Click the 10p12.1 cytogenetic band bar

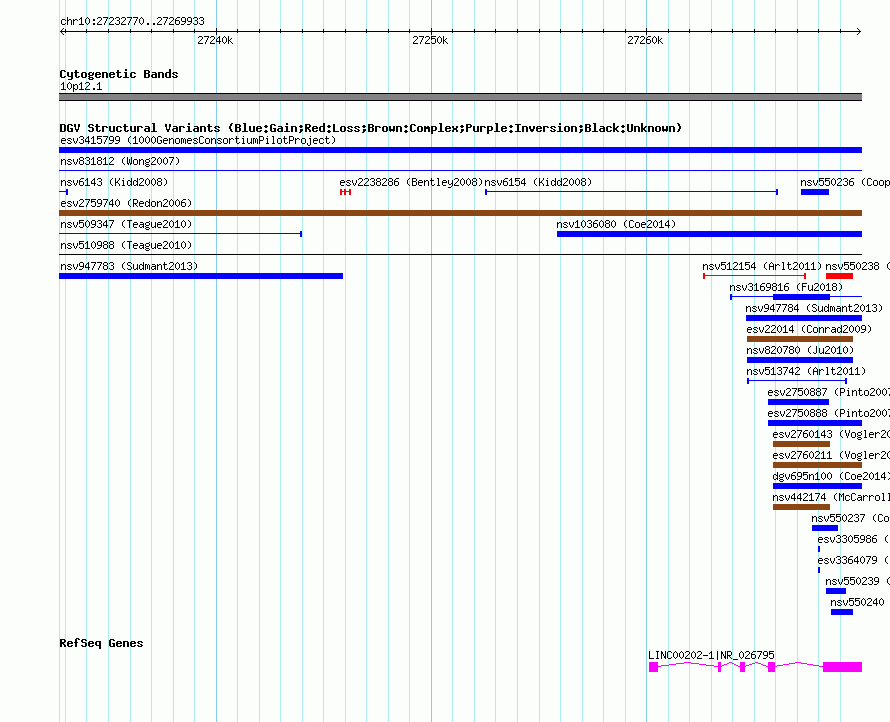pyautogui.click(x=460, y=97)
